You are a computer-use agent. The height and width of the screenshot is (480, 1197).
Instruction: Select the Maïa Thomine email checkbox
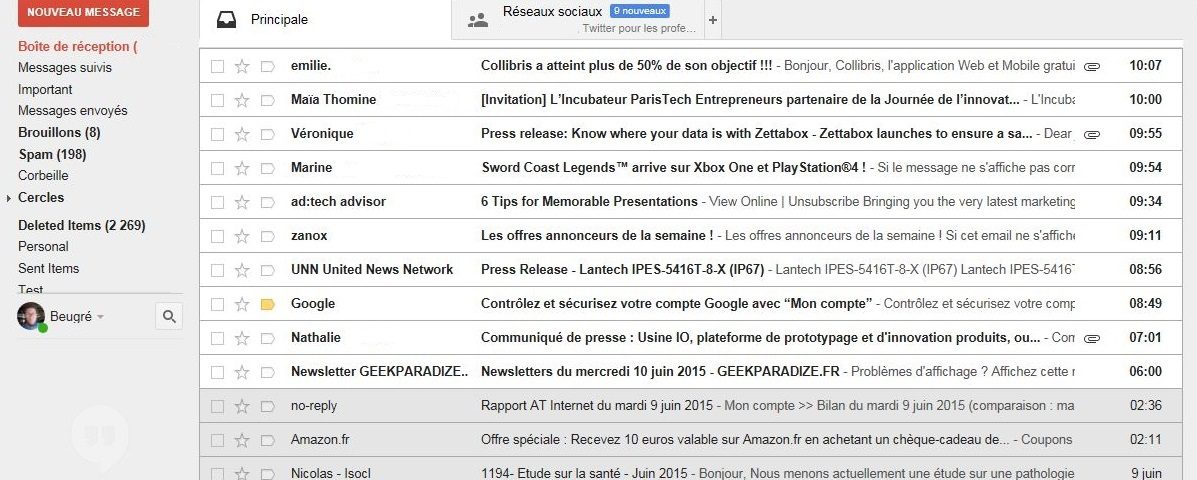point(218,100)
